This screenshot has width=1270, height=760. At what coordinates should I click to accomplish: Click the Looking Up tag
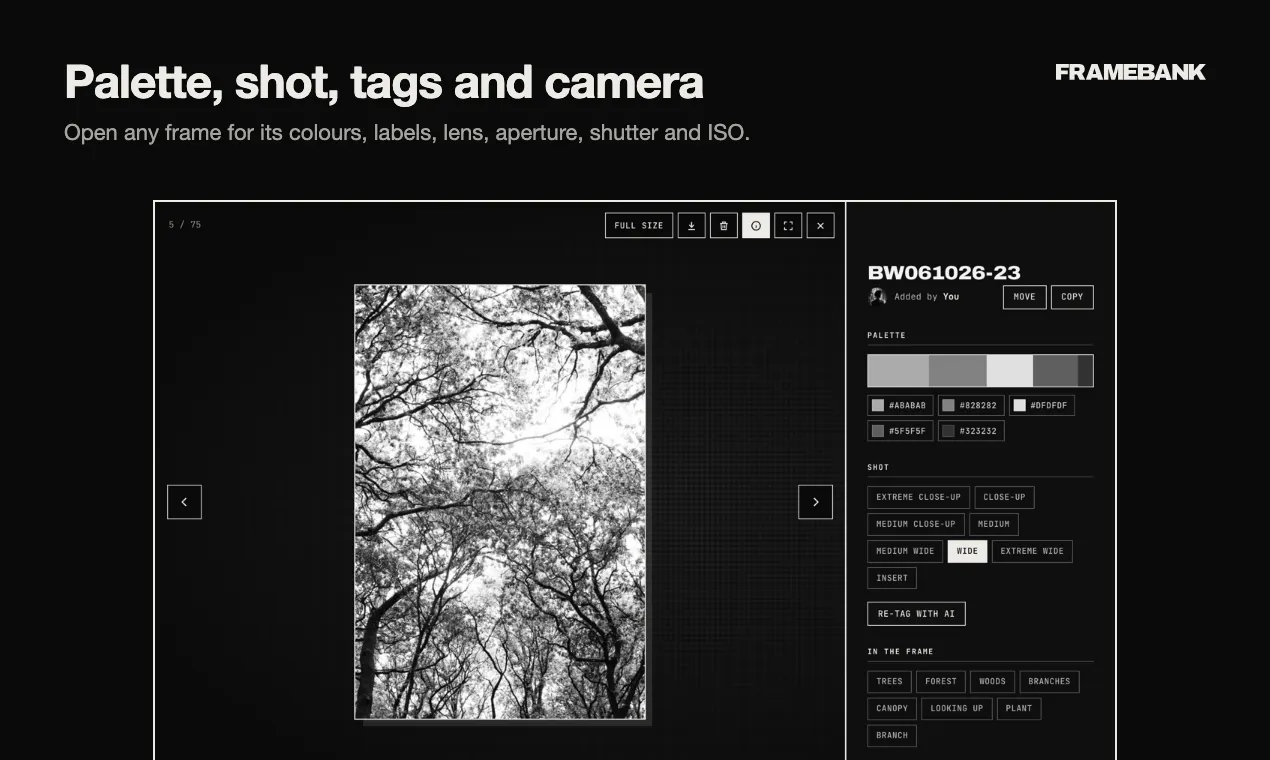[x=957, y=709]
